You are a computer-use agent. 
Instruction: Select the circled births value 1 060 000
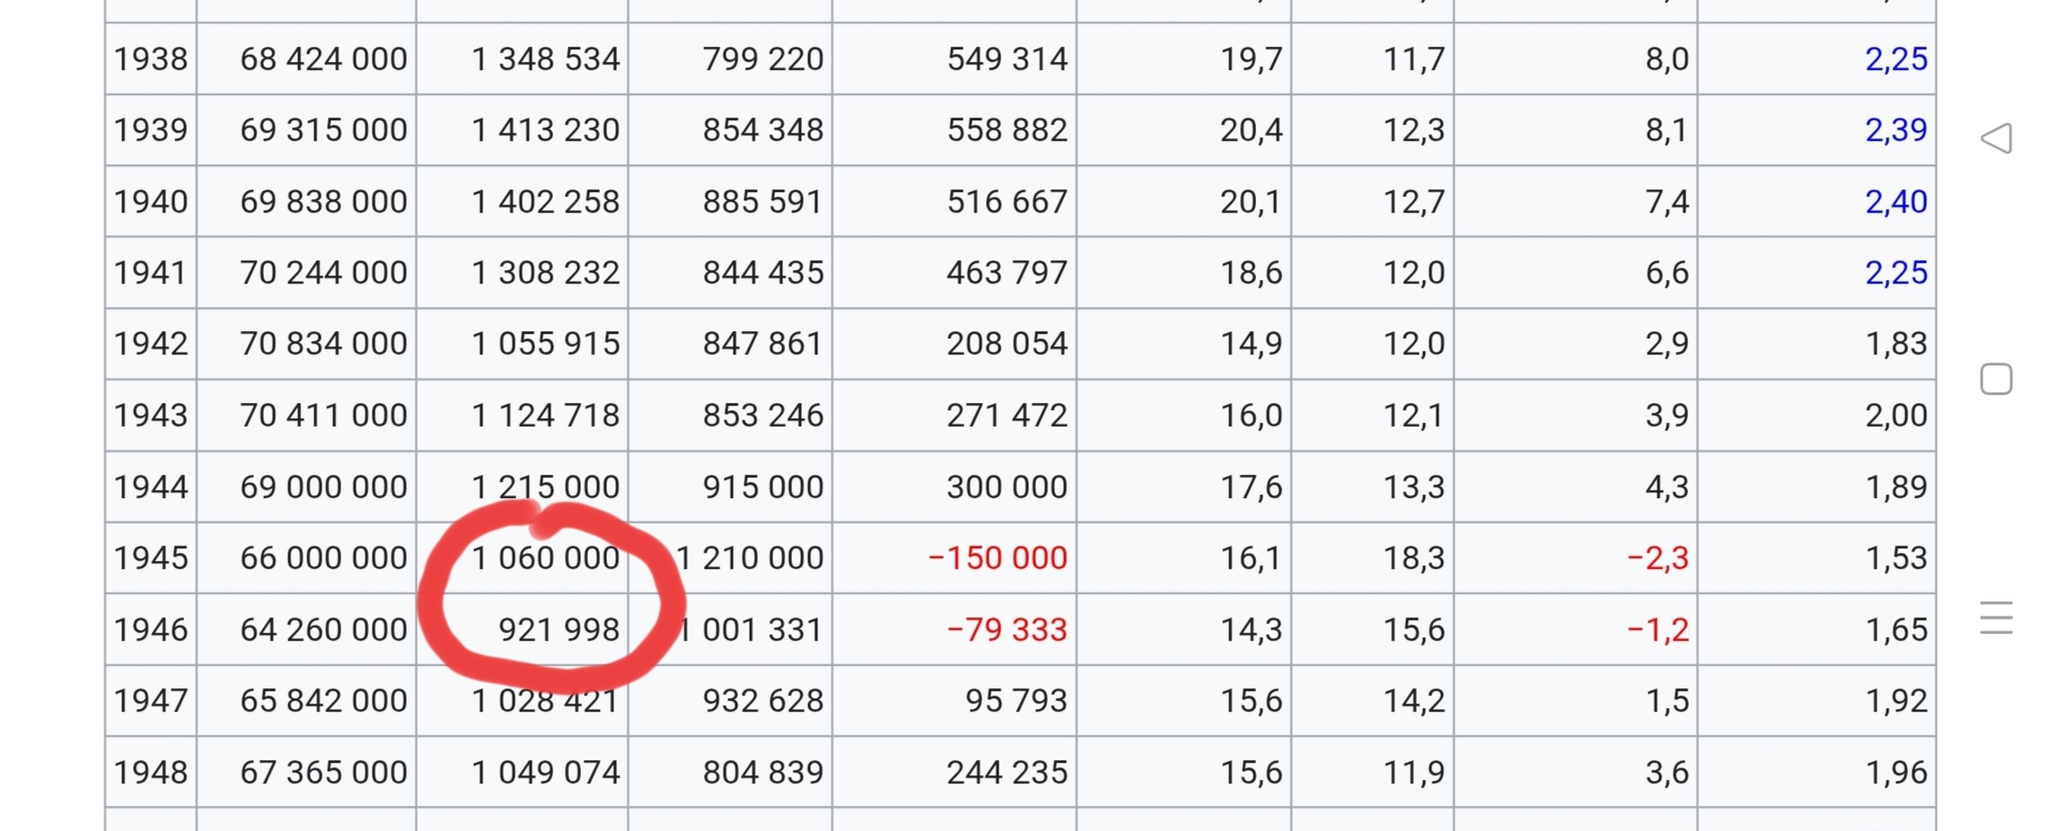tap(545, 558)
